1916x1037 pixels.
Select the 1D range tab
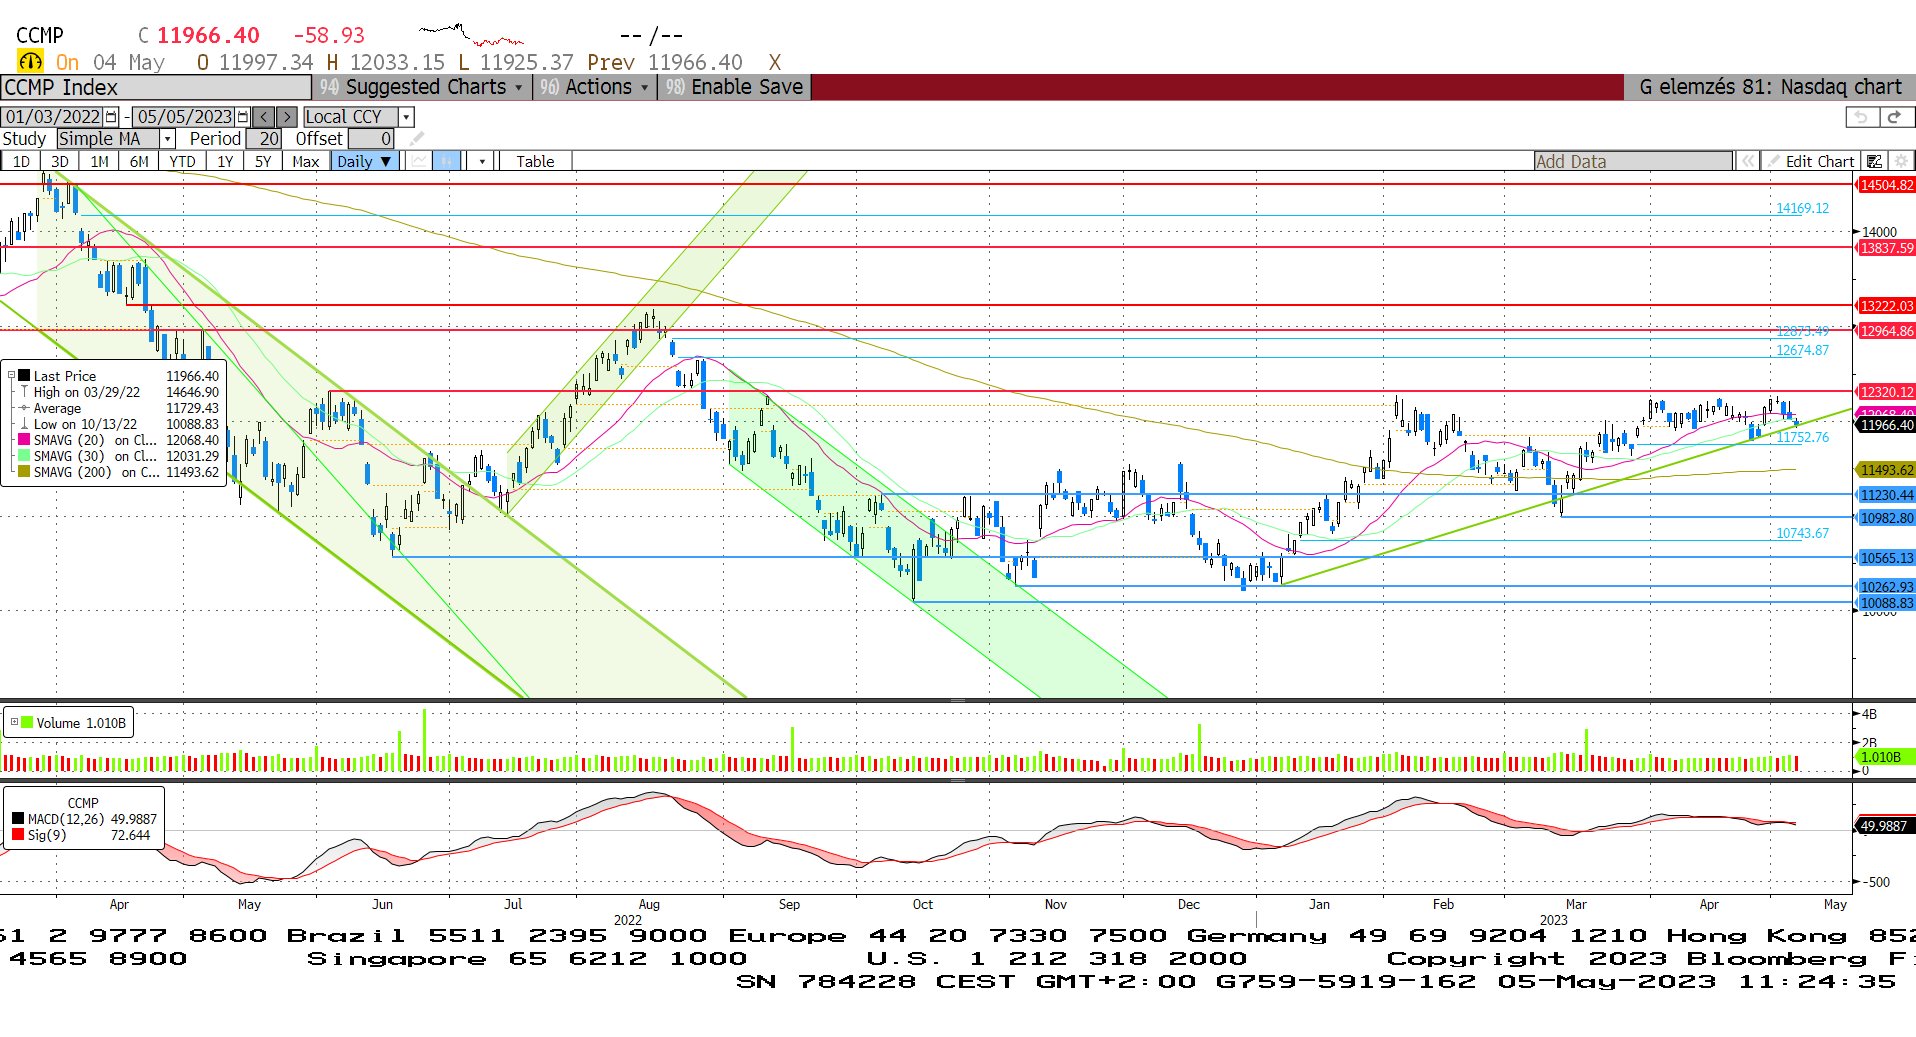[x=21, y=161]
